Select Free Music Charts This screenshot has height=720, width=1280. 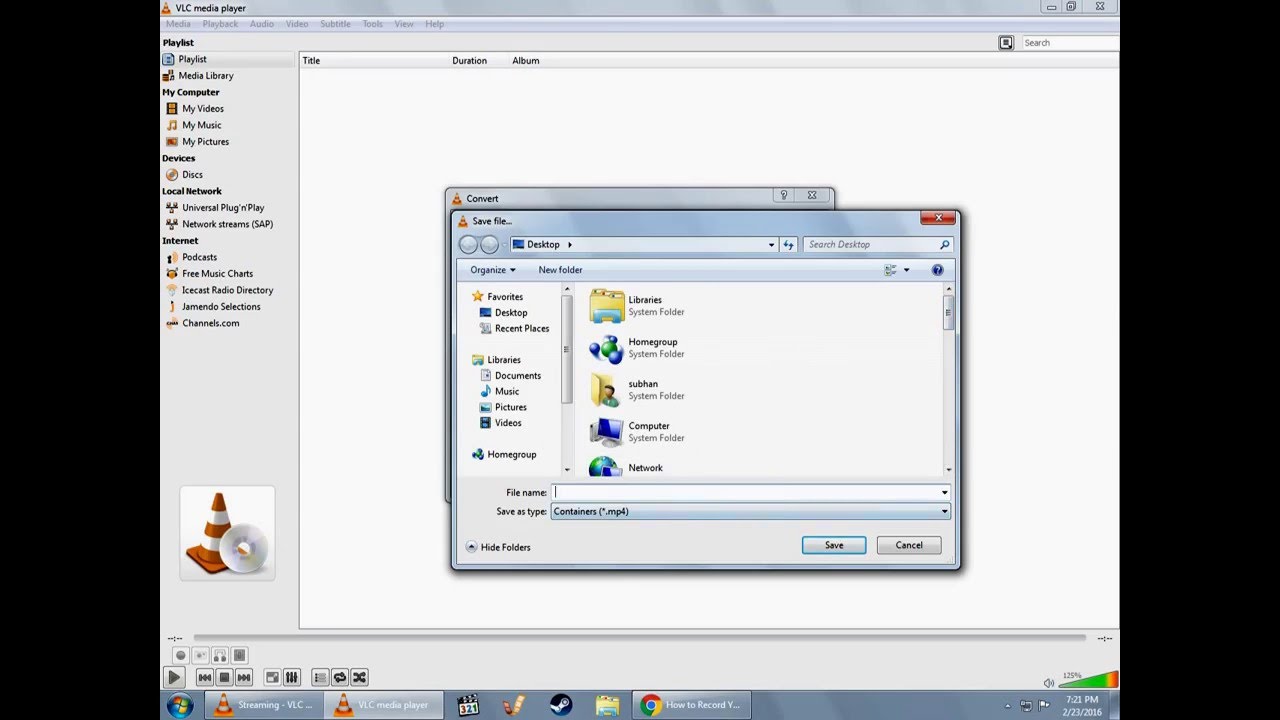pos(217,274)
